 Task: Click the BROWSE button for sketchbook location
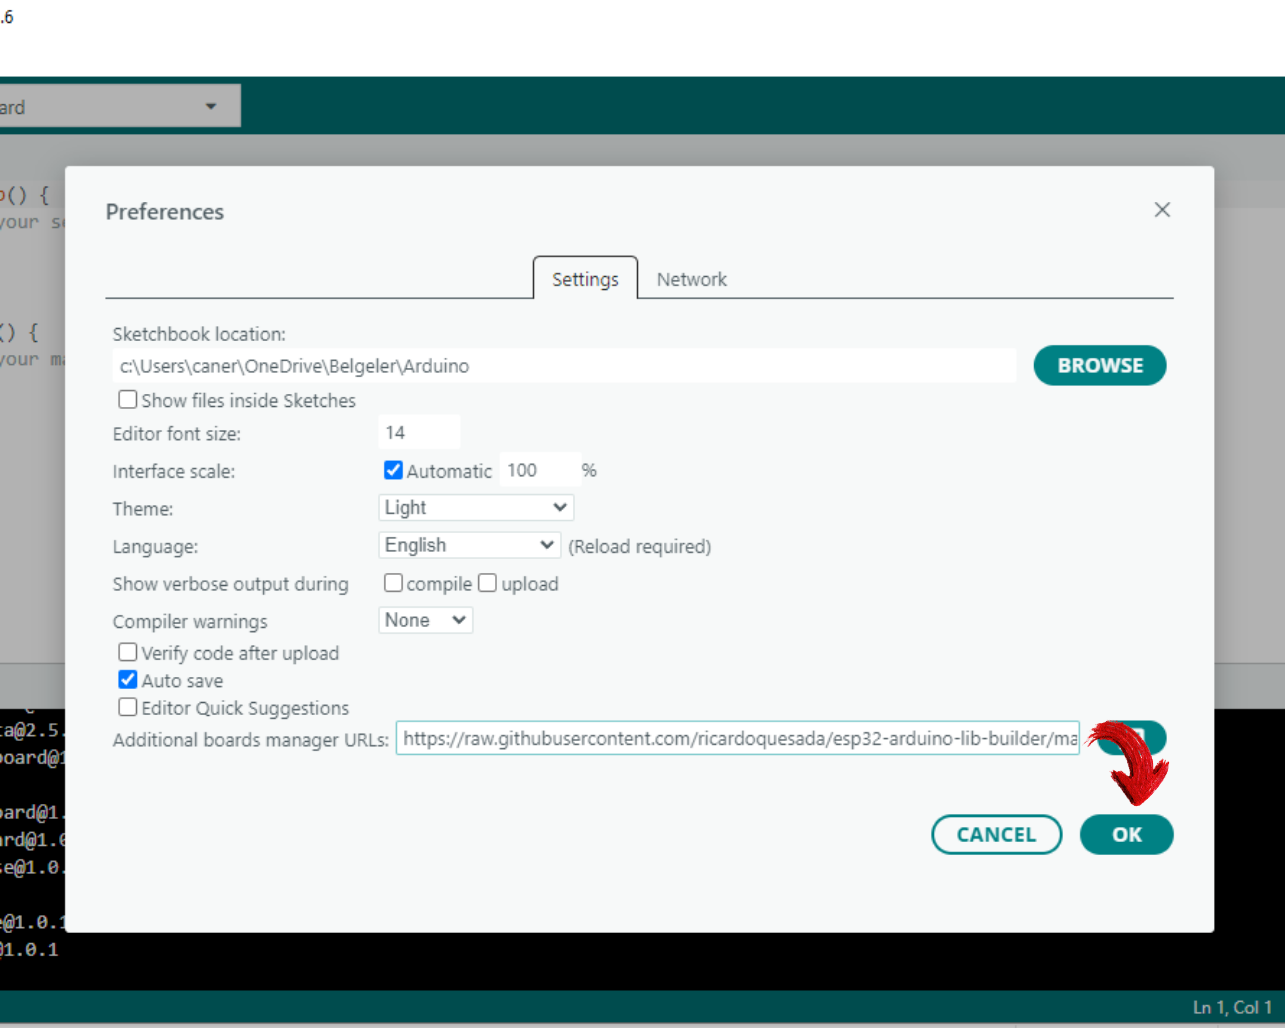click(x=1099, y=366)
